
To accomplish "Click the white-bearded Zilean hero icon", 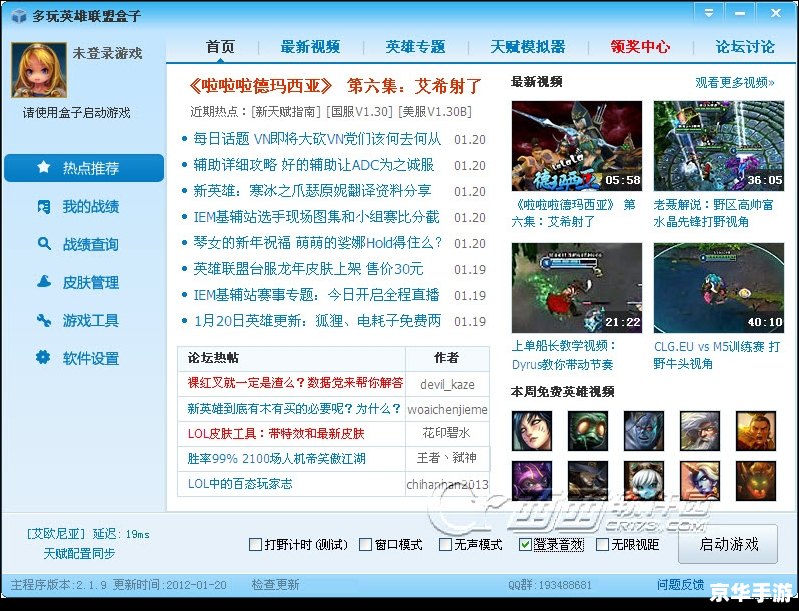I will pyautogui.click(x=700, y=431).
